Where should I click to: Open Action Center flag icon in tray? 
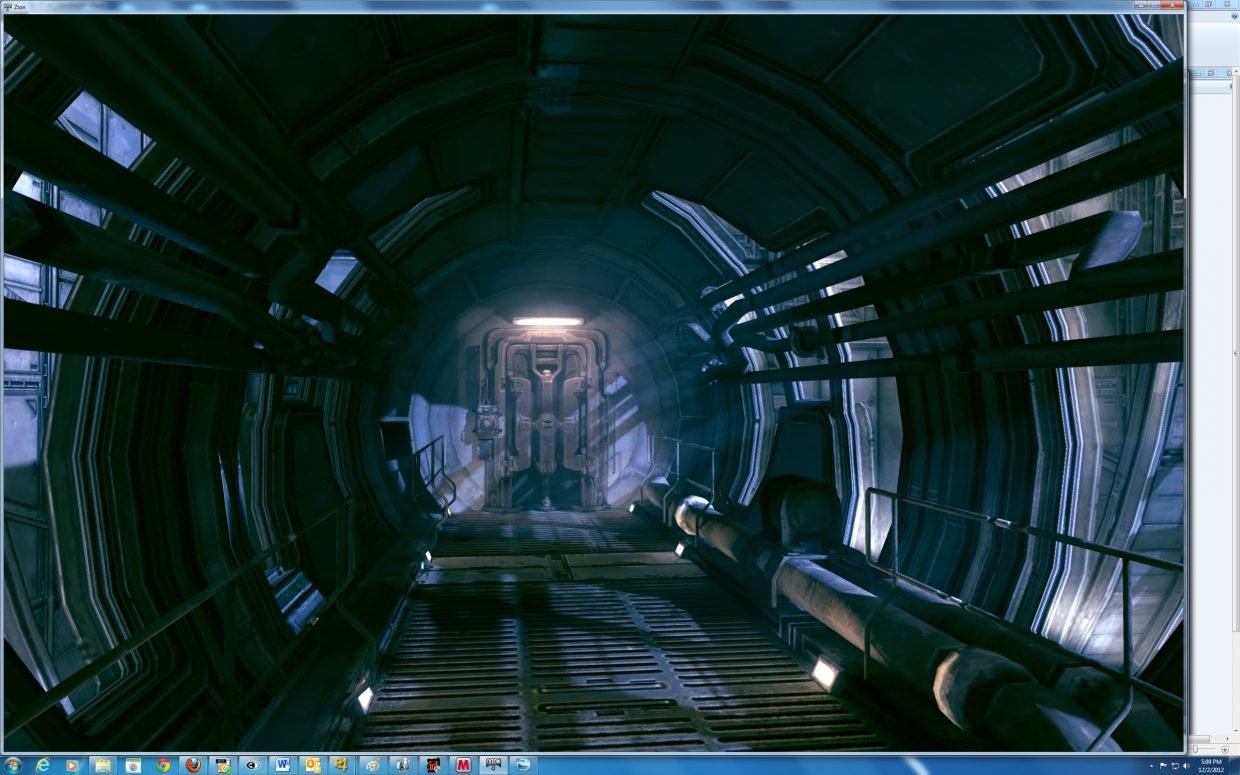(x=1163, y=766)
